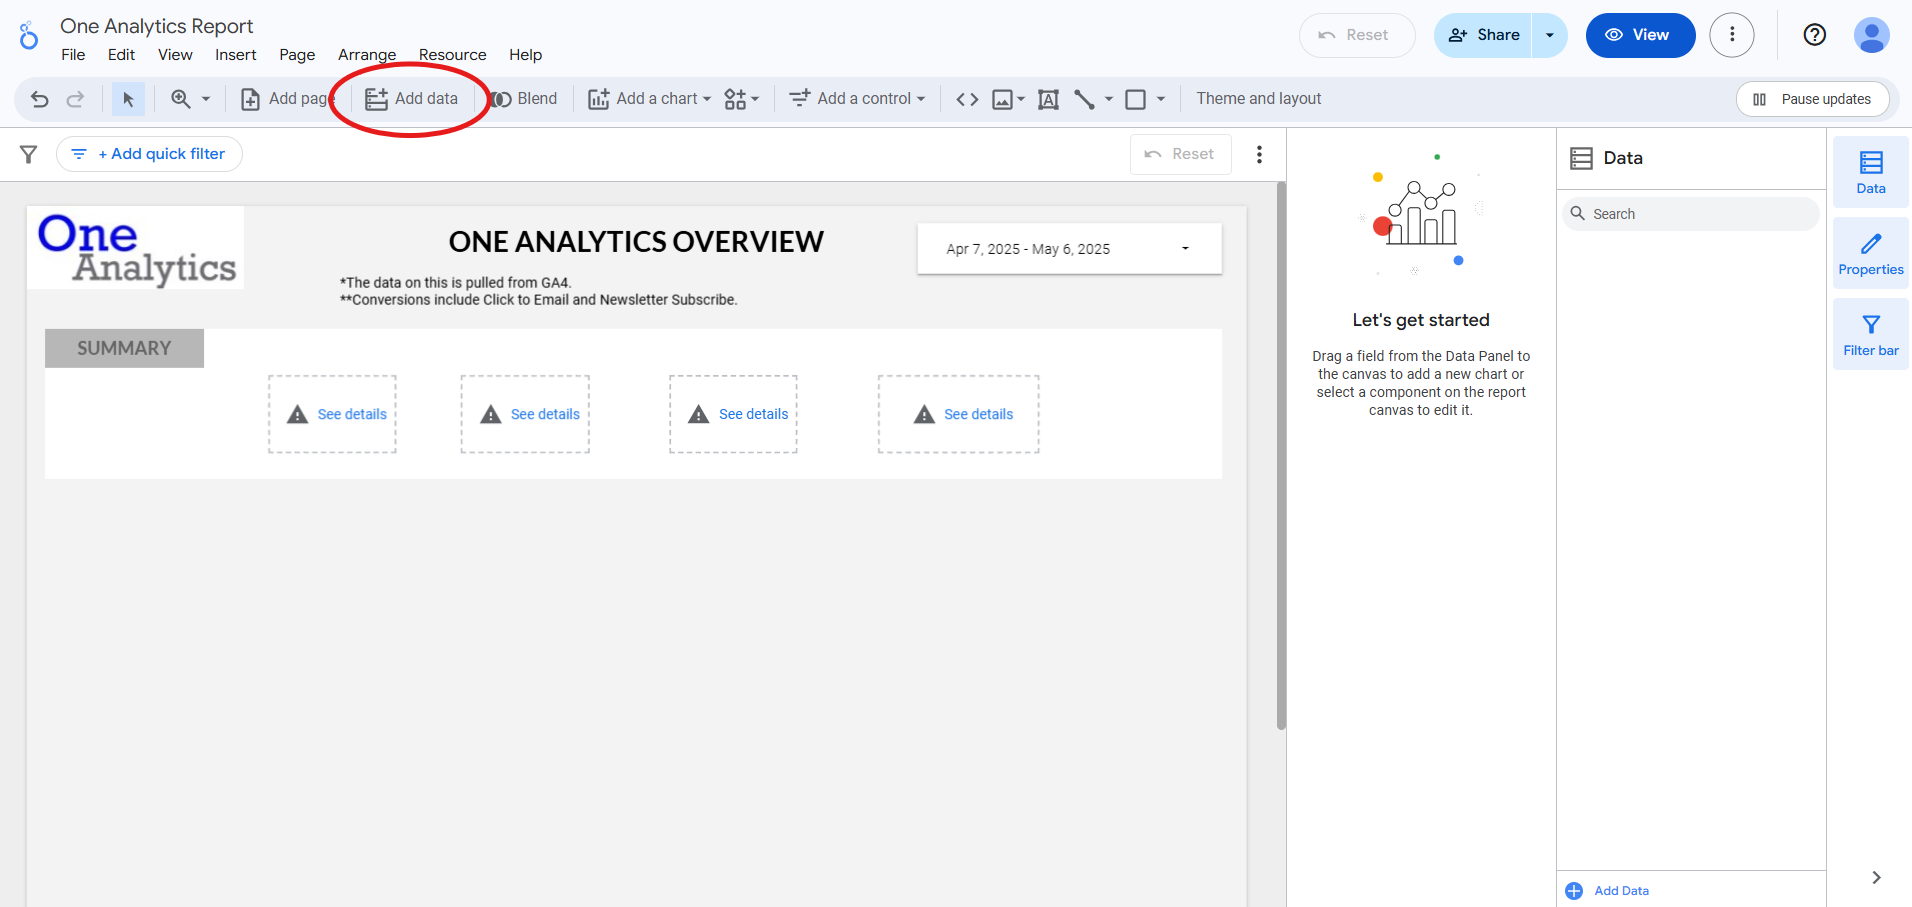Click the canvas vertical scrollbar

tap(1281, 456)
